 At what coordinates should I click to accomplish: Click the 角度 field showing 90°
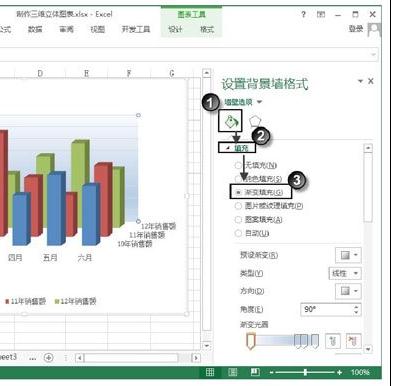(327, 309)
